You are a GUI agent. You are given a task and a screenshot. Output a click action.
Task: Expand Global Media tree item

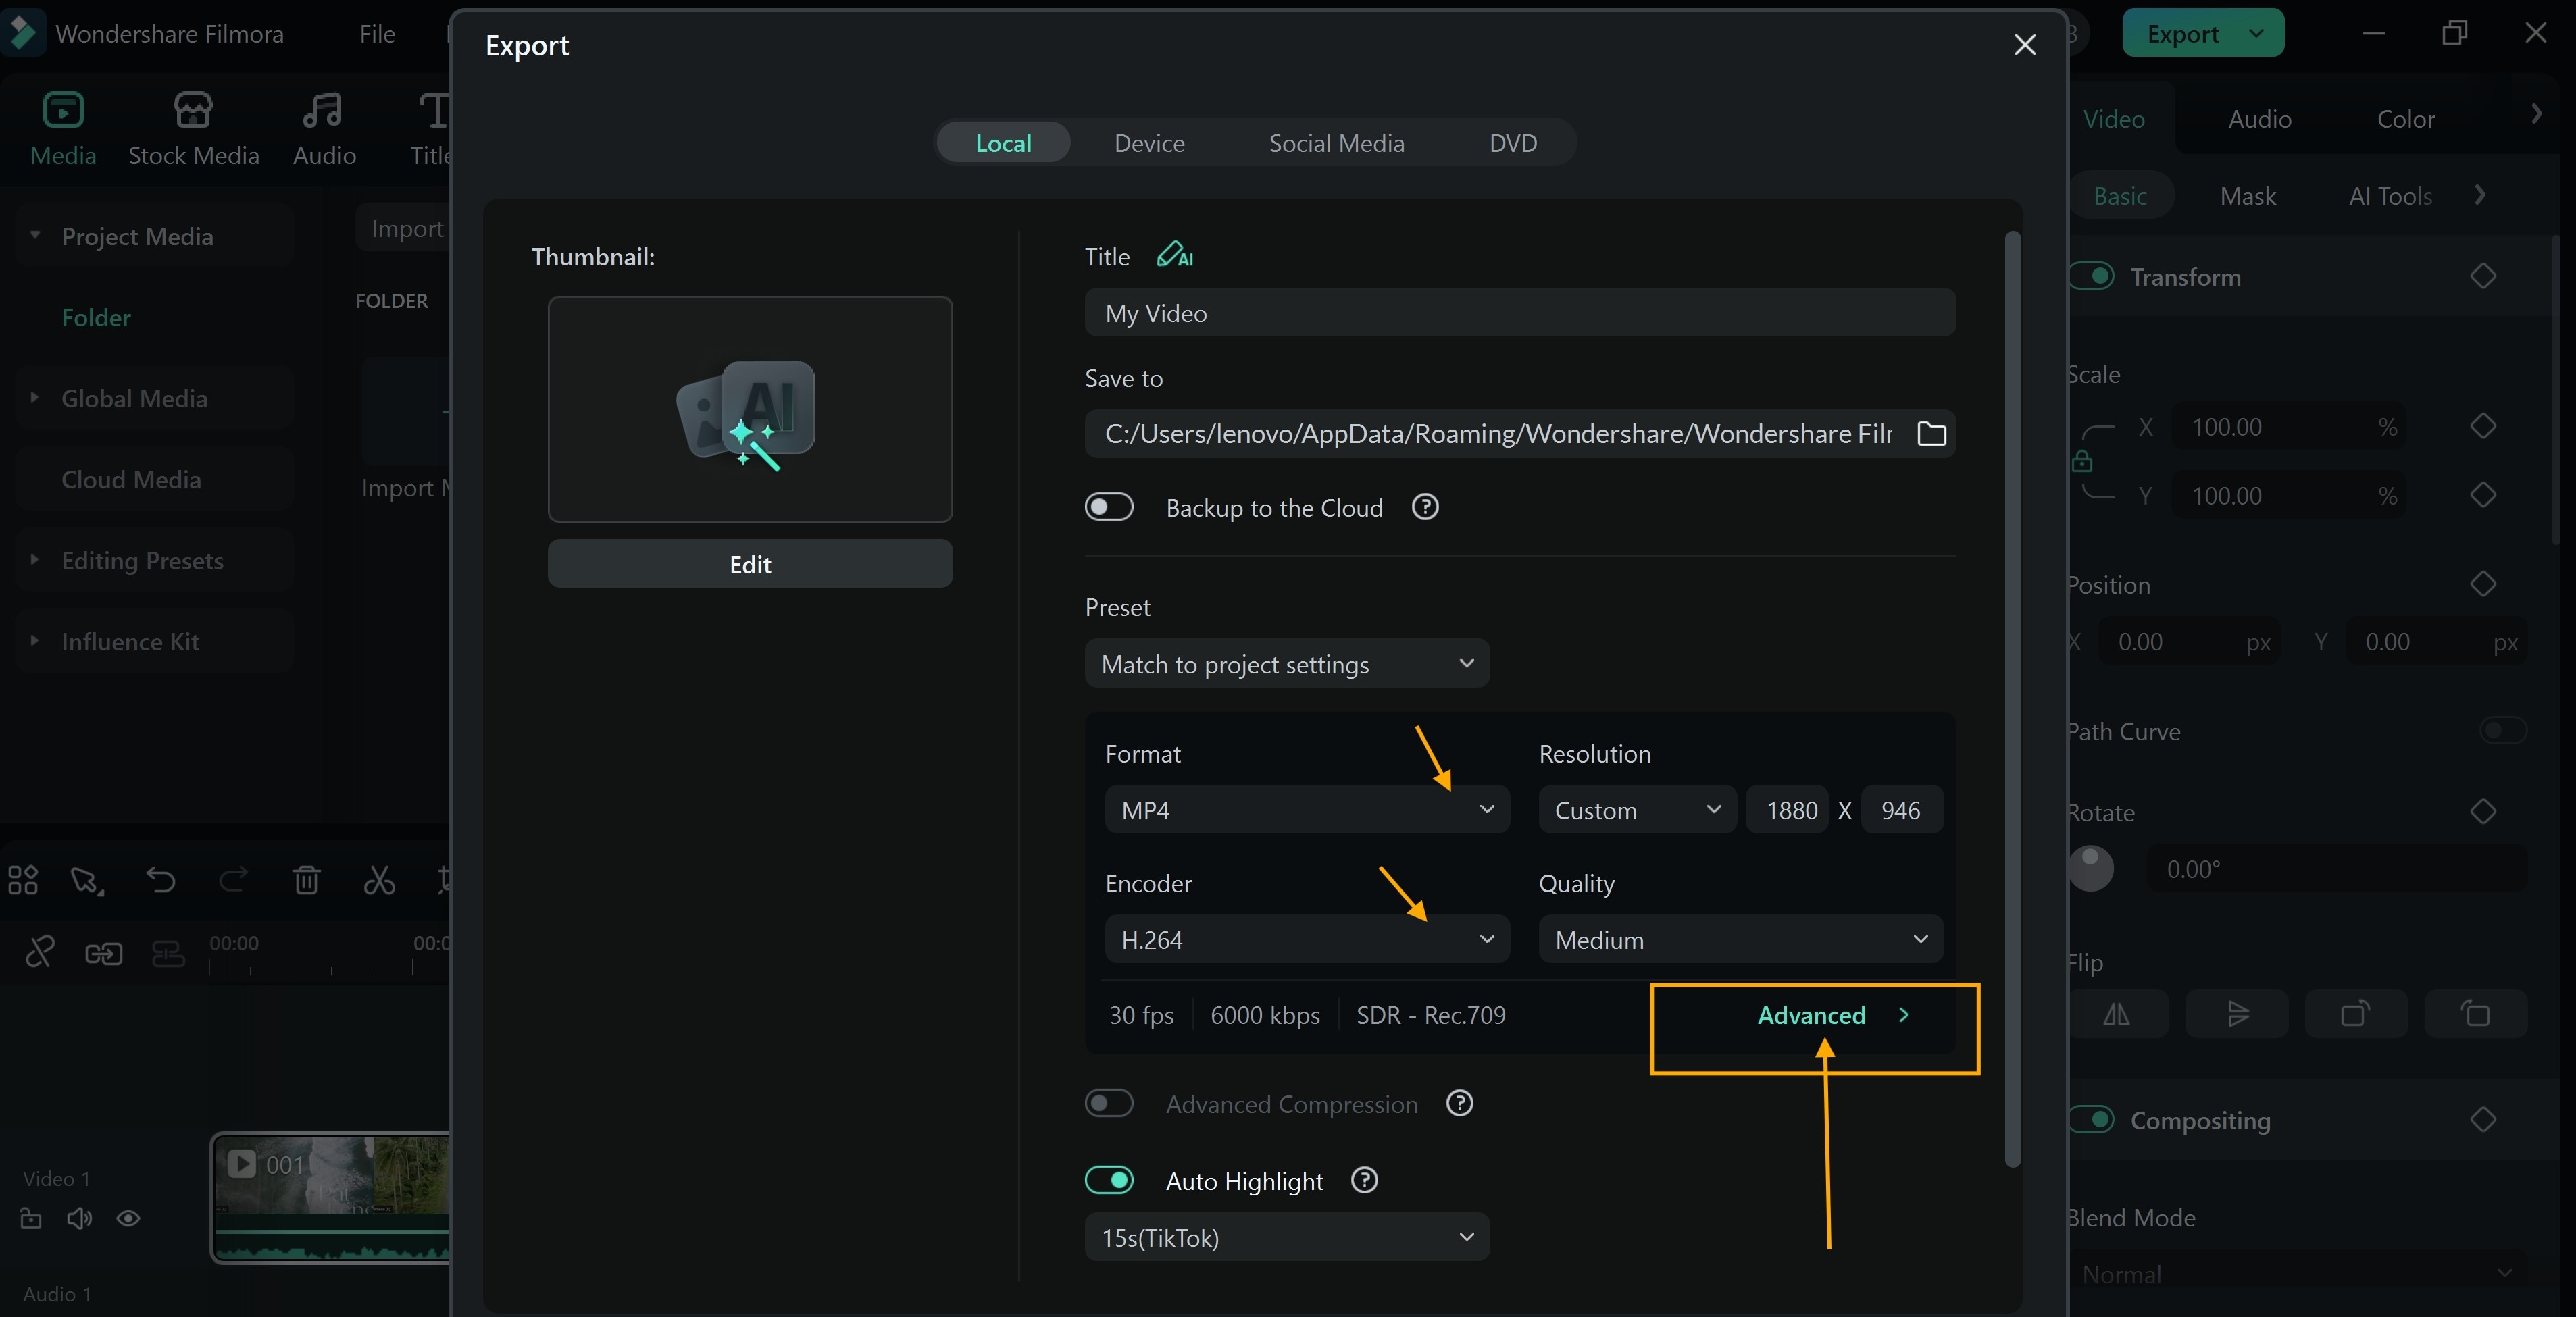(35, 398)
